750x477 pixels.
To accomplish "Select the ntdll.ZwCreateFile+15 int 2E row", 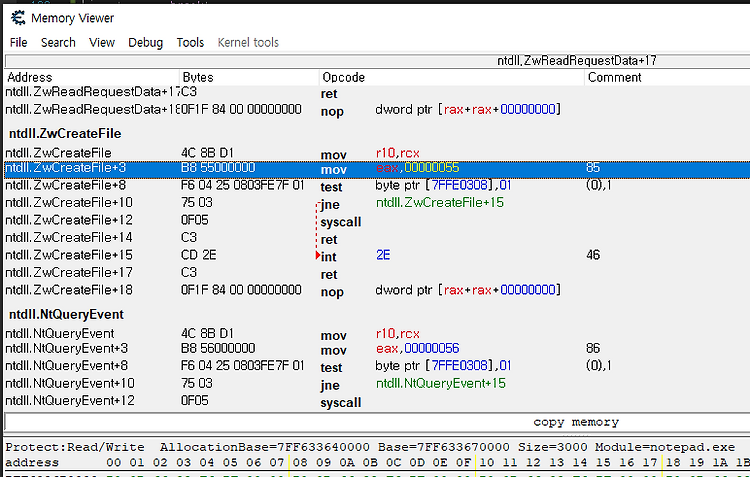I will [377, 255].
